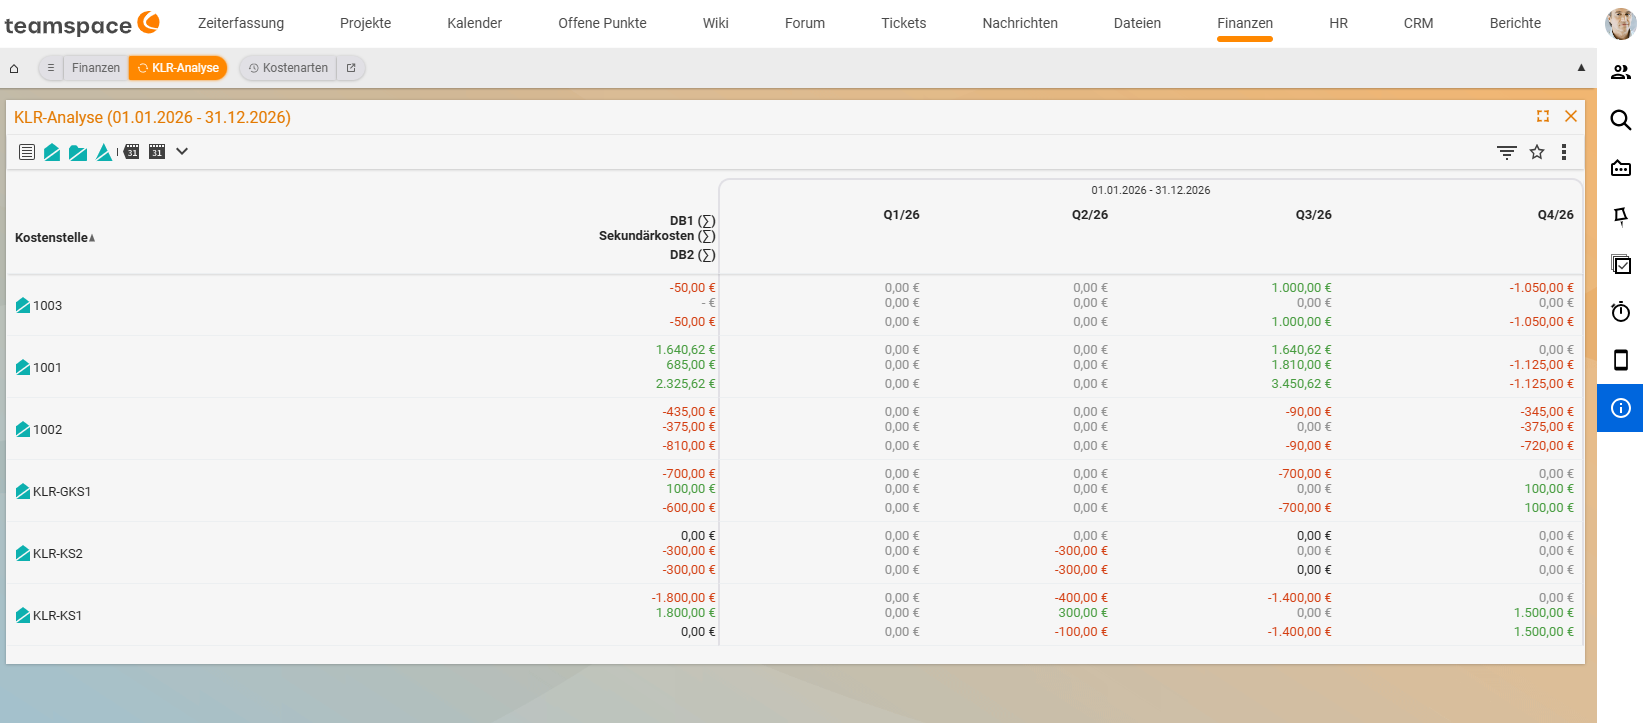The image size is (1643, 723).
Task: Click the Q3/26 column header
Action: [x=1313, y=215]
